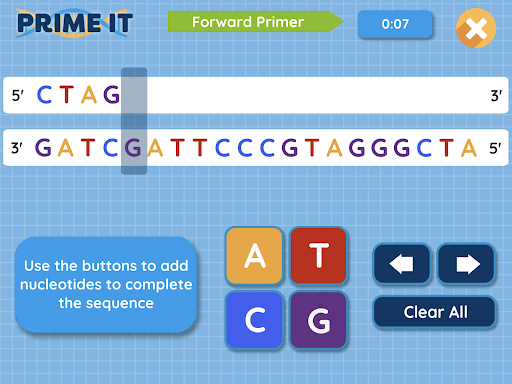
Task: Click the last A on the template strand
Action: pyautogui.click(x=469, y=147)
